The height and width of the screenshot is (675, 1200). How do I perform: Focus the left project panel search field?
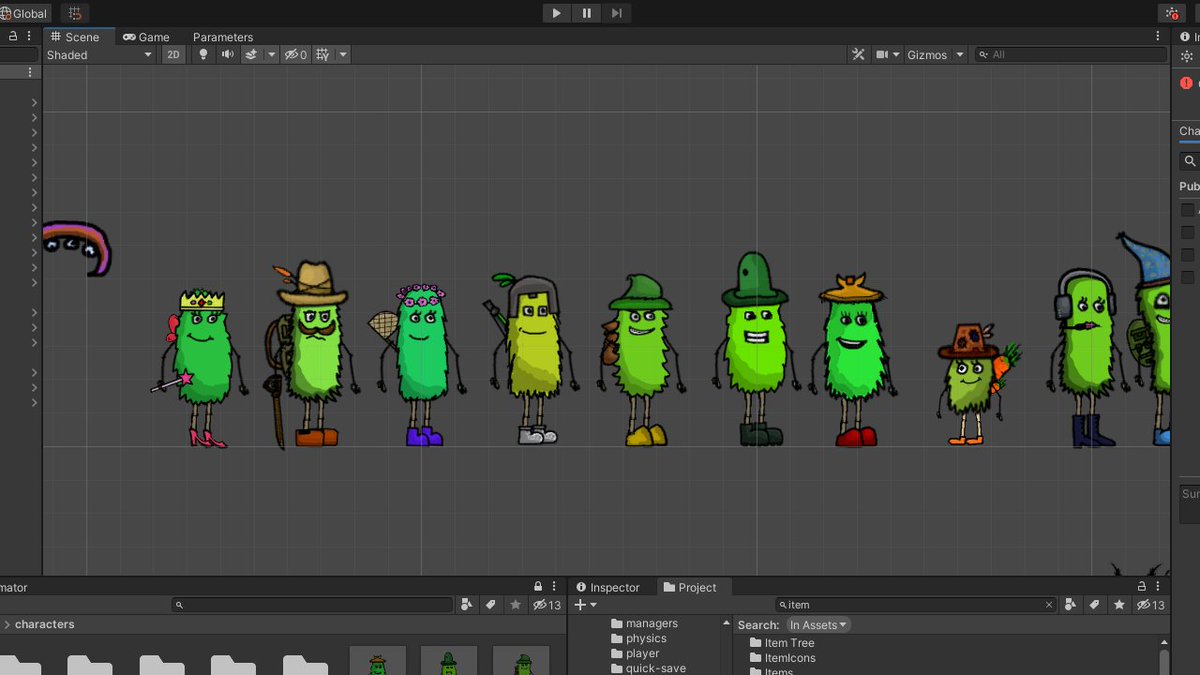coord(312,605)
